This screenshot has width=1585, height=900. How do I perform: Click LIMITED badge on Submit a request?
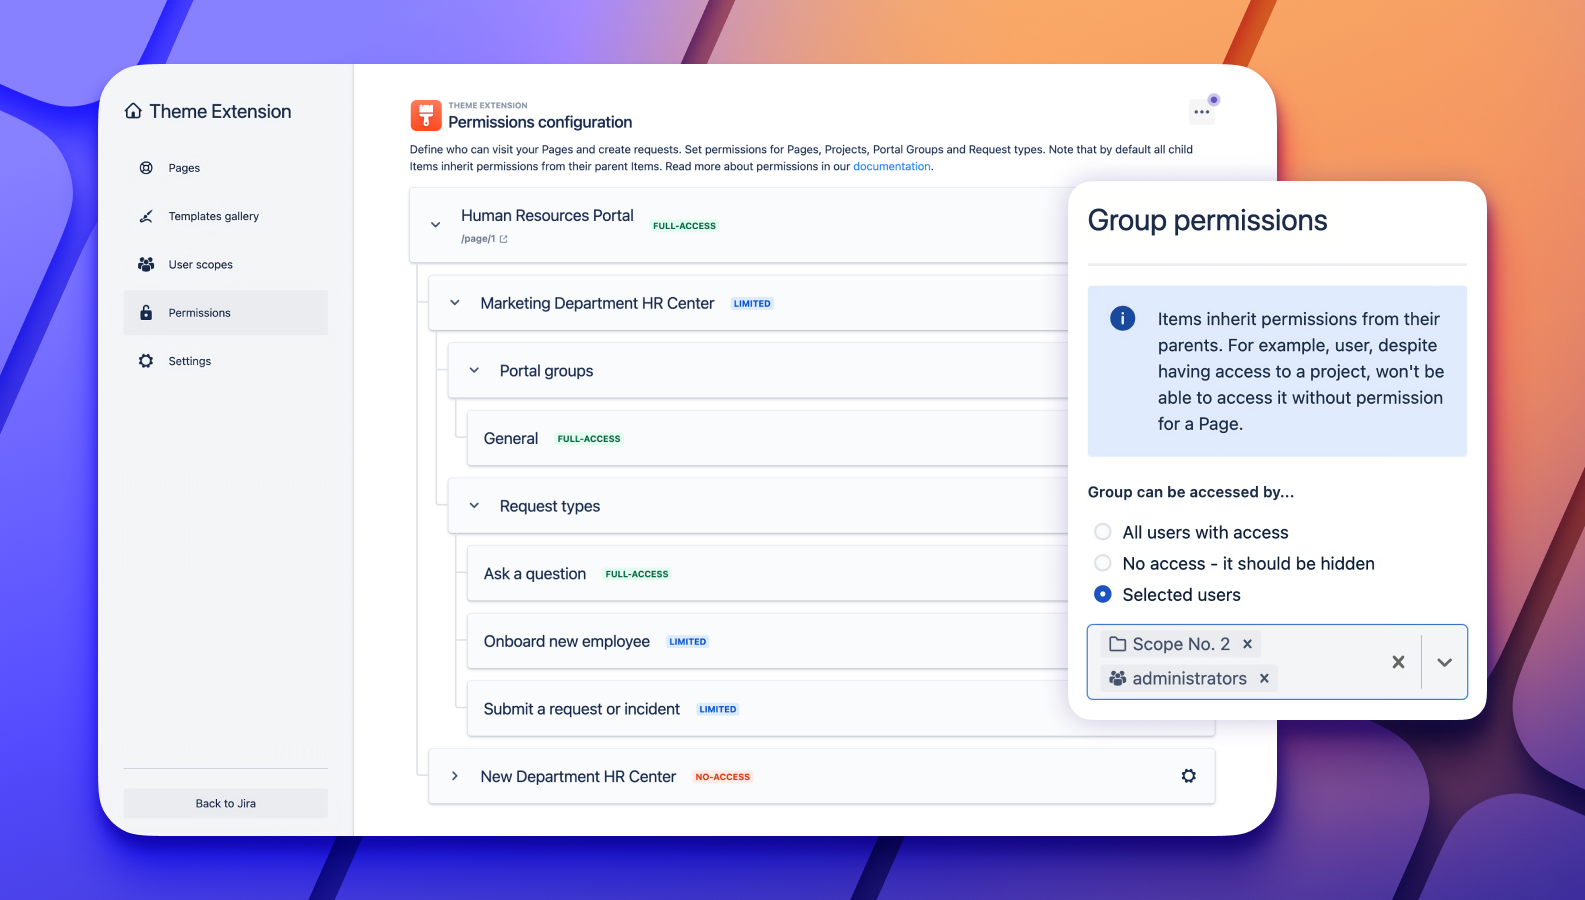point(718,709)
